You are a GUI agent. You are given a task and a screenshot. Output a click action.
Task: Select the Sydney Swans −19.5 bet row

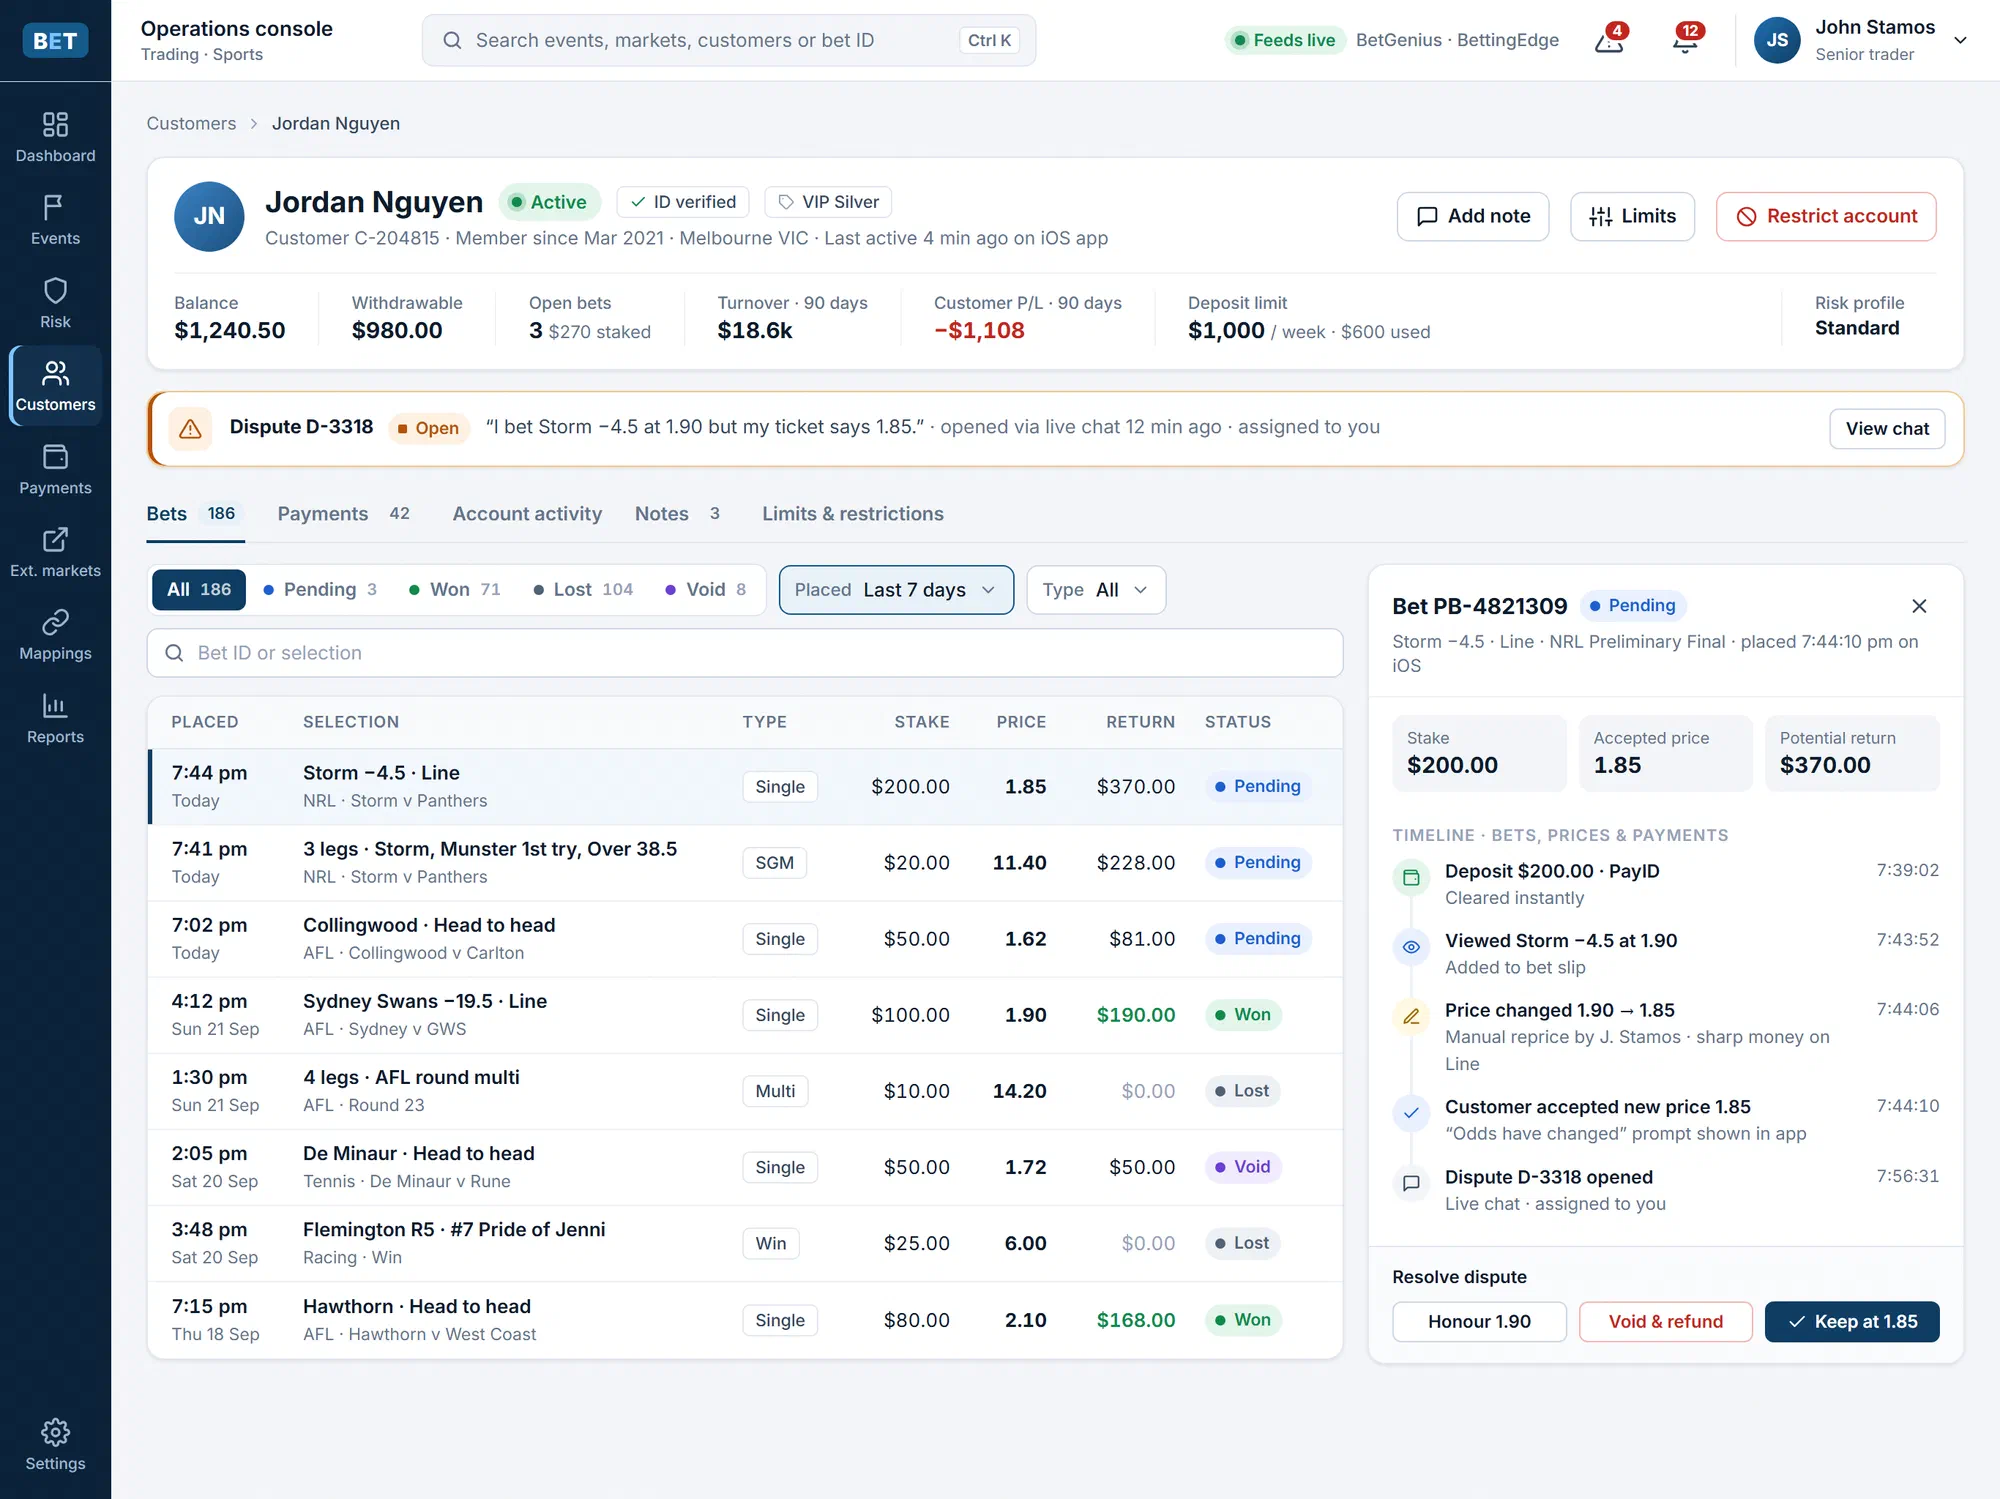(x=745, y=1015)
